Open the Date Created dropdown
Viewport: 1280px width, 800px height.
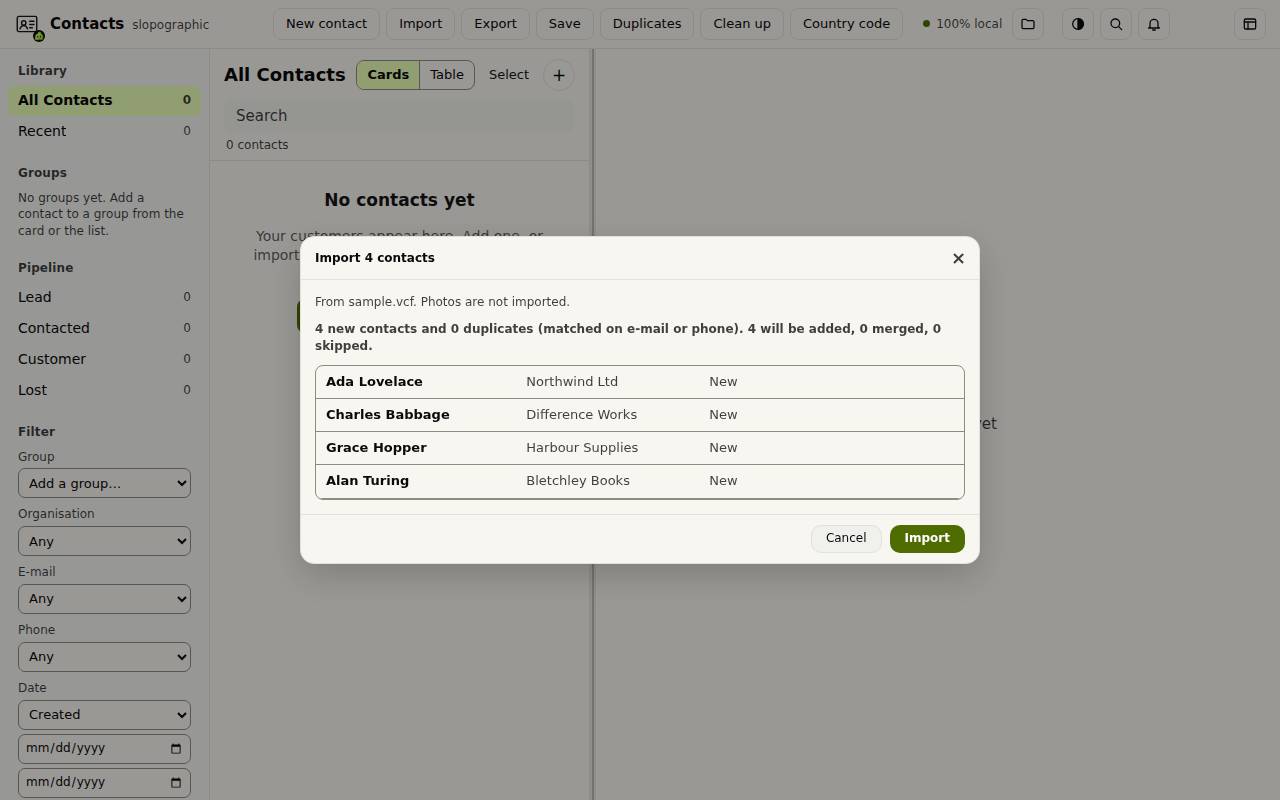coord(104,715)
